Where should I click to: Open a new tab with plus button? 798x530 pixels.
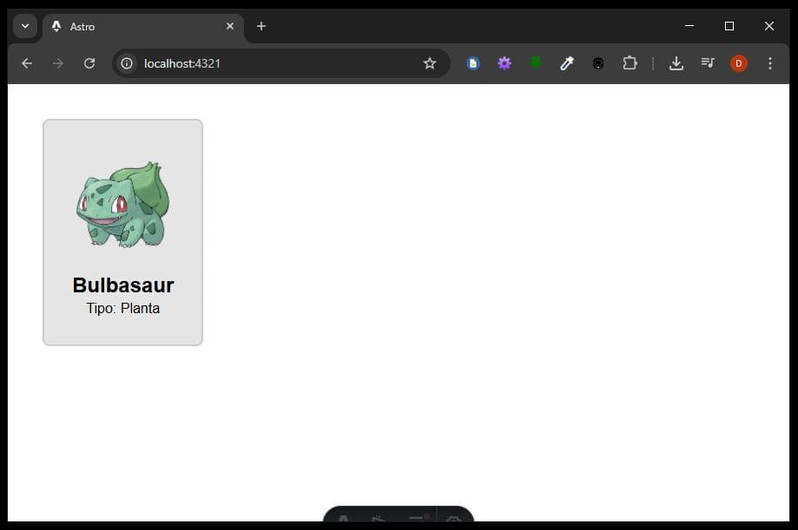click(x=261, y=26)
